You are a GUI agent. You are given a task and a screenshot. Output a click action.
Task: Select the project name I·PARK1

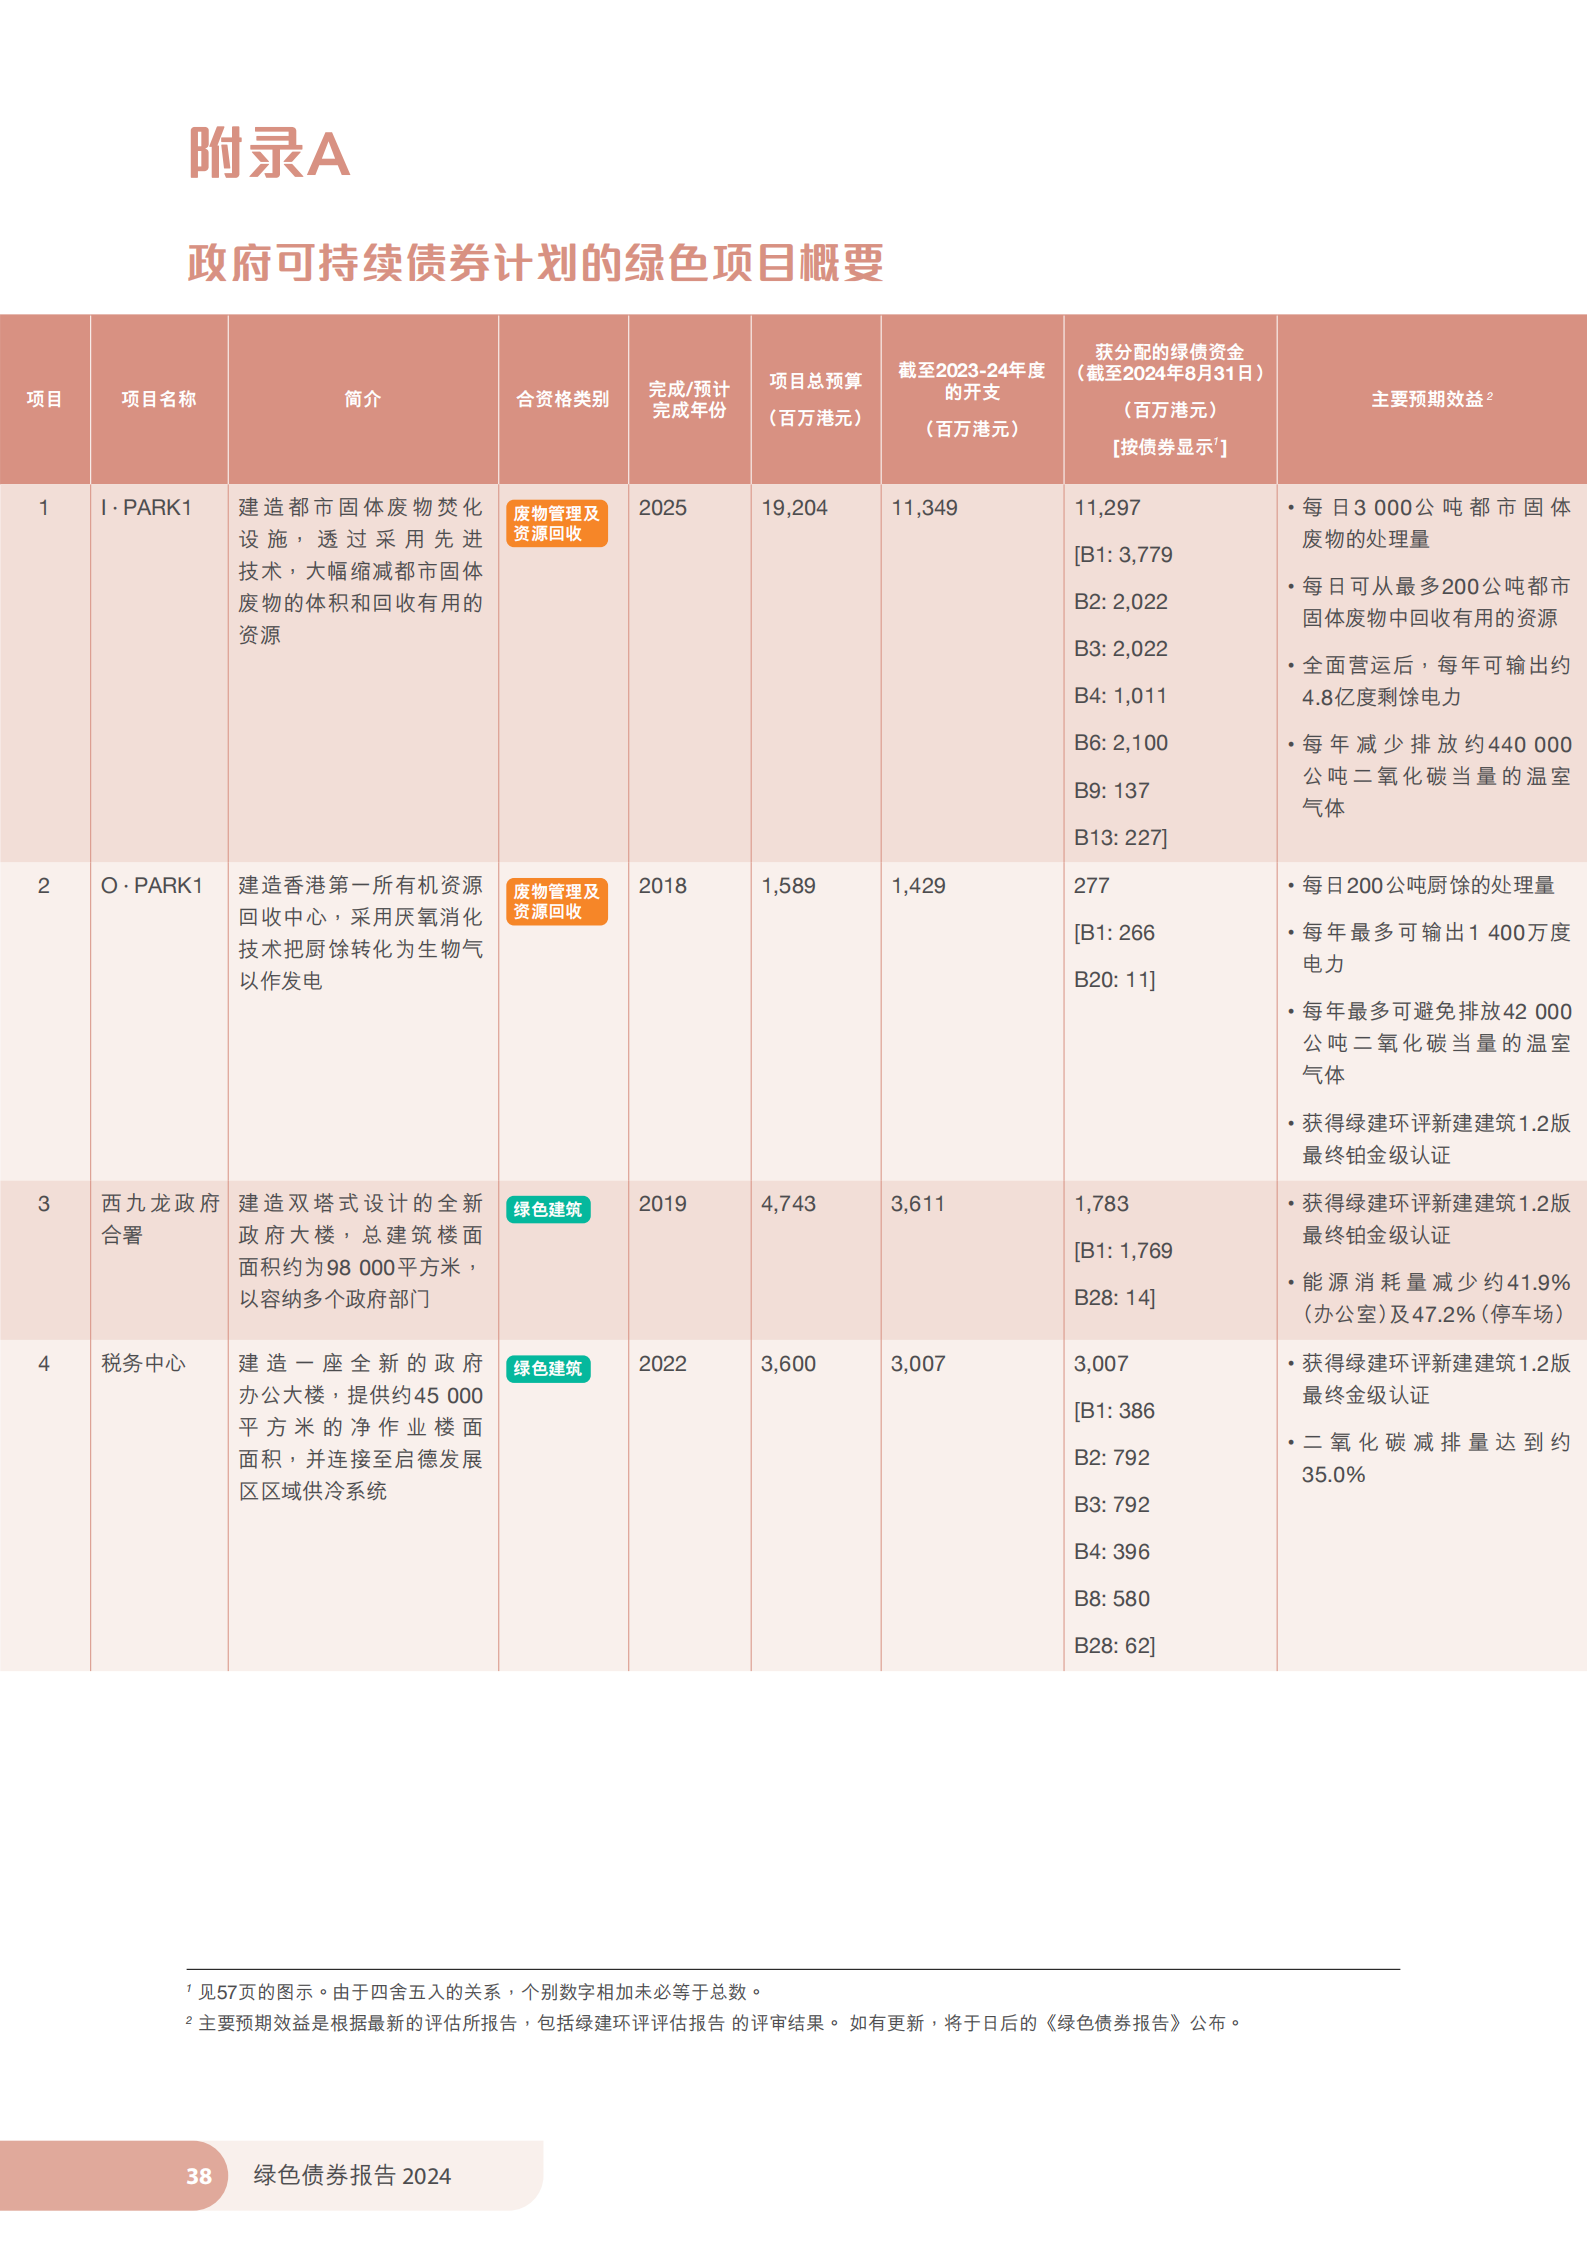point(146,507)
